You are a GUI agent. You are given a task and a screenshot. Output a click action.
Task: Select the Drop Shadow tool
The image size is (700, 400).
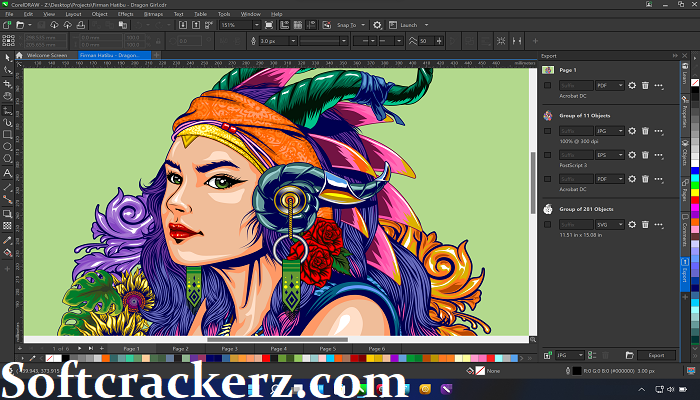pos(8,214)
